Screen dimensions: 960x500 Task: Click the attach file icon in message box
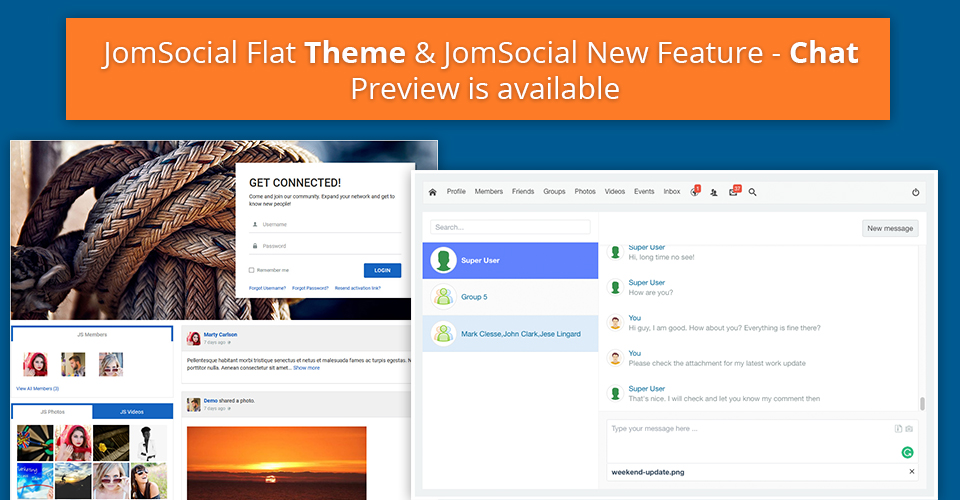(x=898, y=428)
